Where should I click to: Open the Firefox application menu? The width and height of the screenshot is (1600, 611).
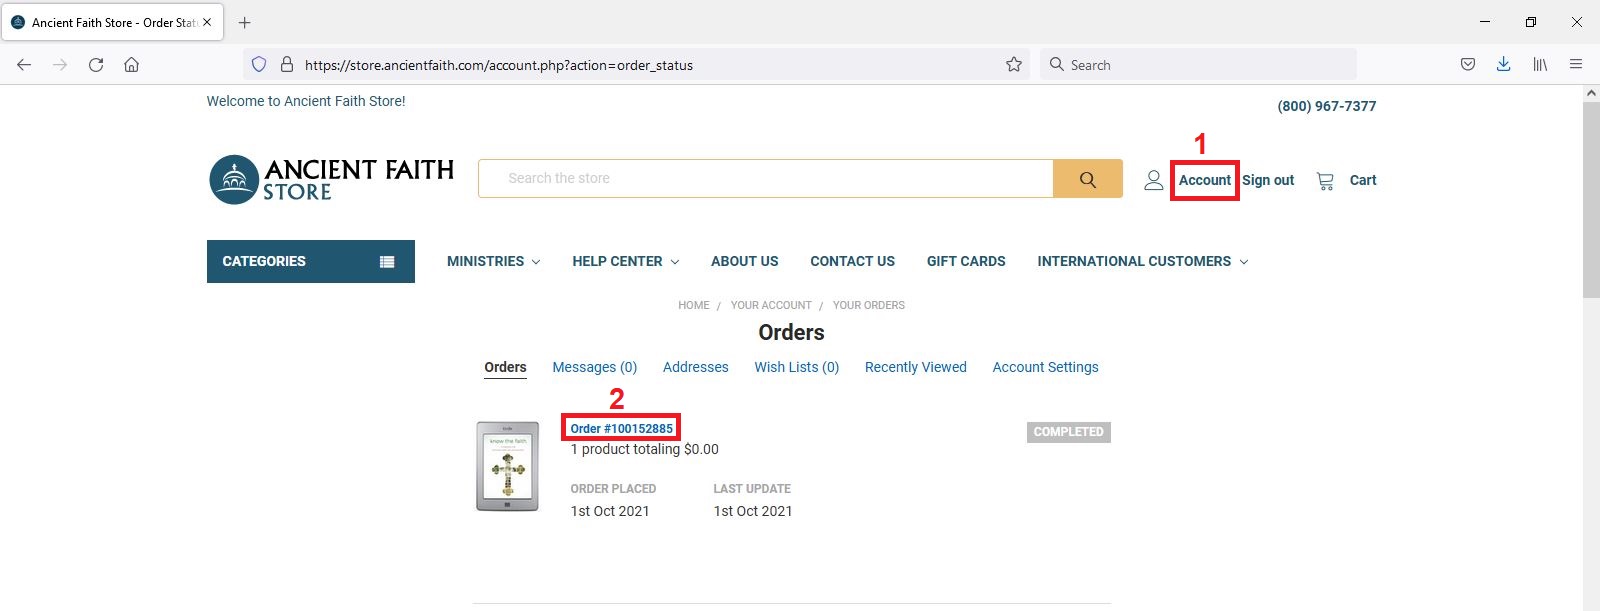coord(1575,65)
